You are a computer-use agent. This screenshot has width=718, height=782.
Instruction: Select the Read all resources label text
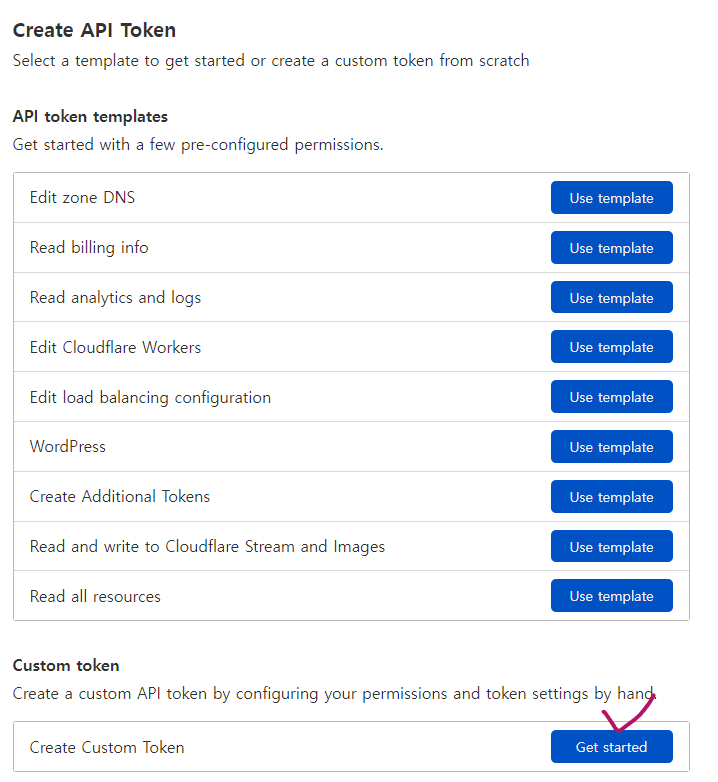95,597
